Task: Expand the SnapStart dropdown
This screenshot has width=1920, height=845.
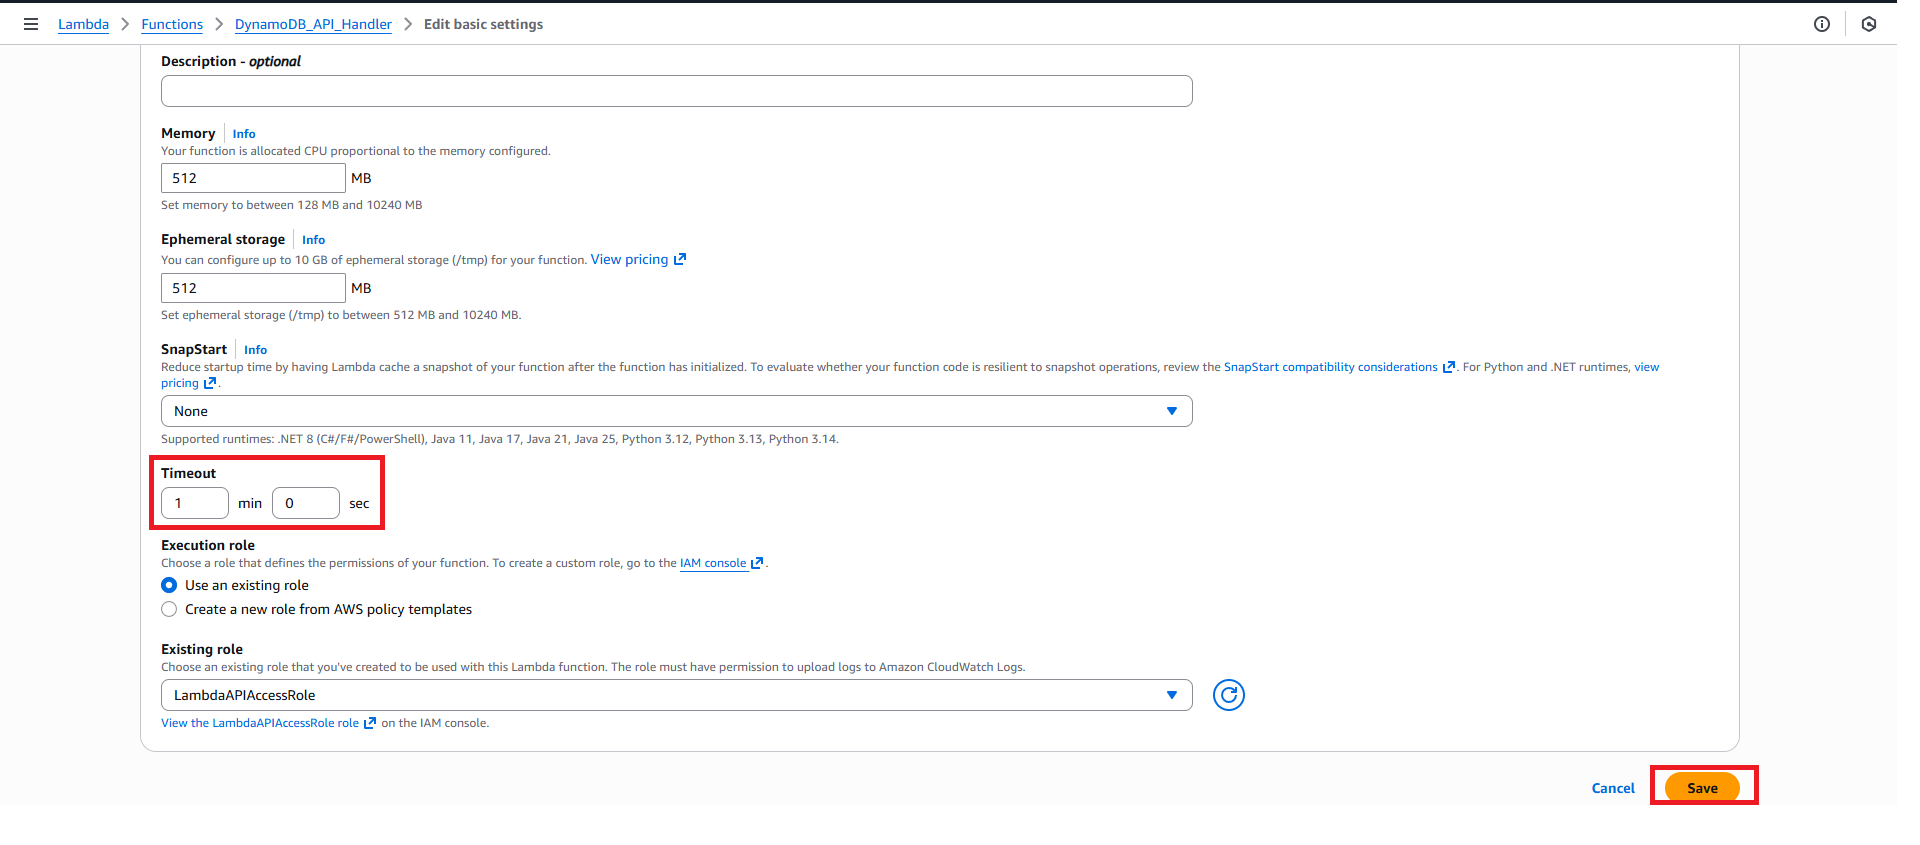Action: 676,411
